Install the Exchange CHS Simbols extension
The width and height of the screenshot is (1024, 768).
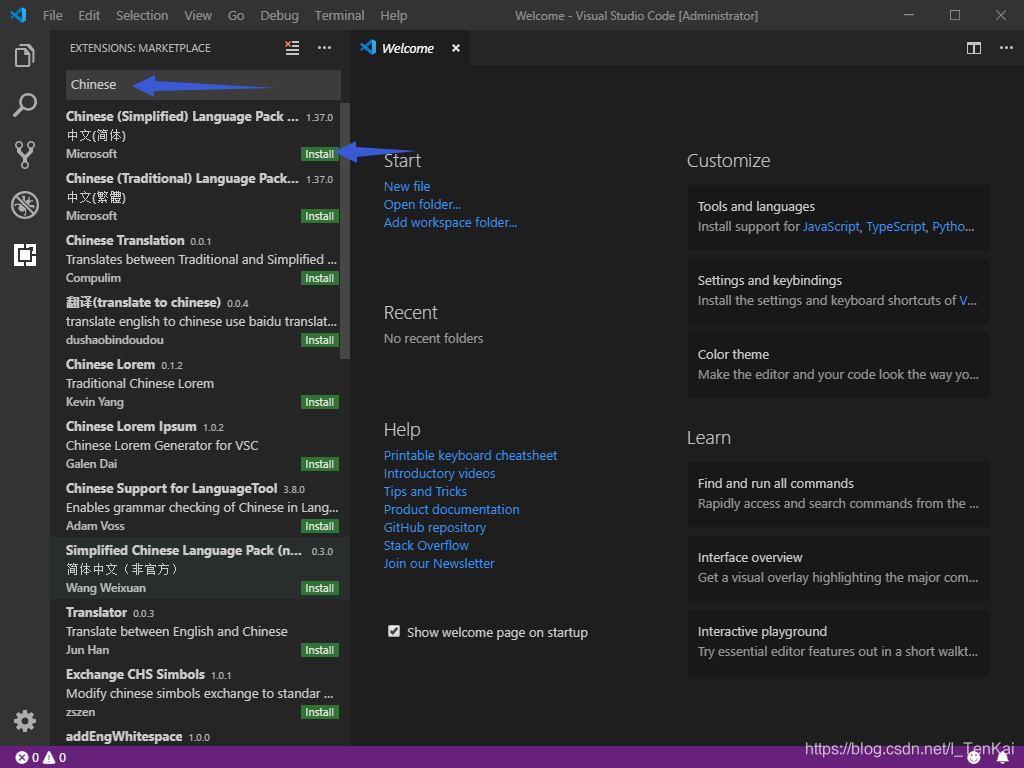click(319, 712)
